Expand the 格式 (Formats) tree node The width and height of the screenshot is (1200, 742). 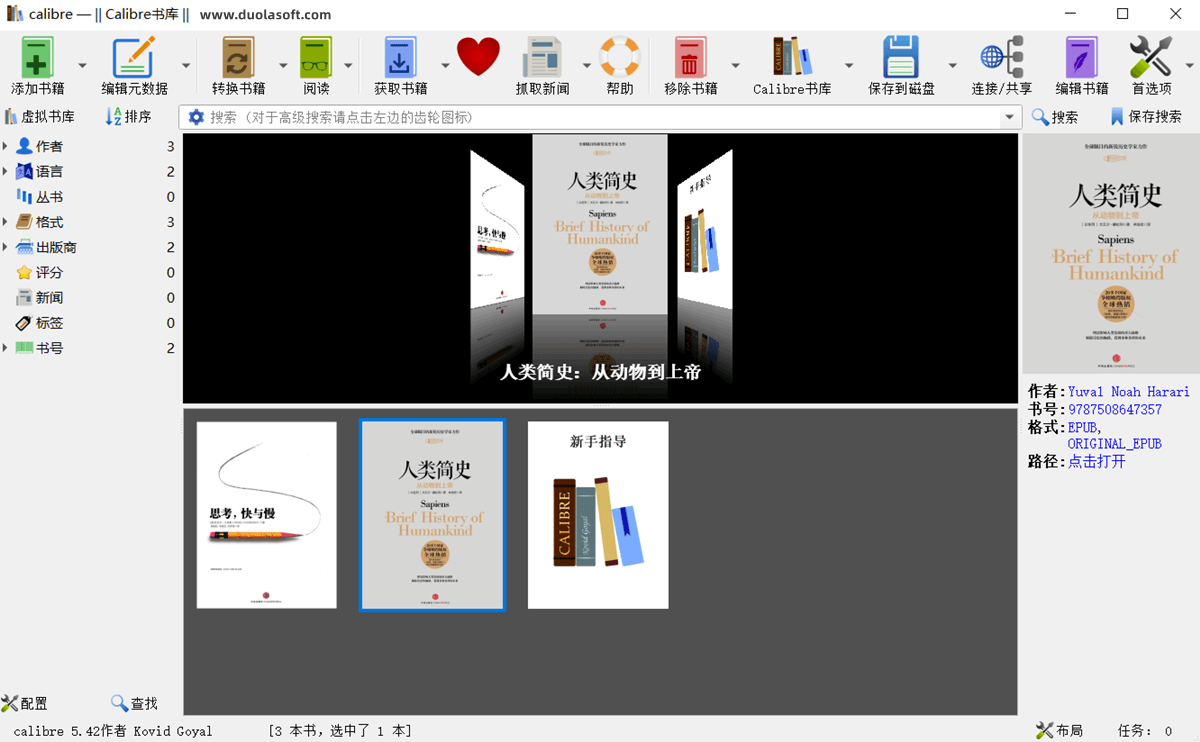coord(6,222)
